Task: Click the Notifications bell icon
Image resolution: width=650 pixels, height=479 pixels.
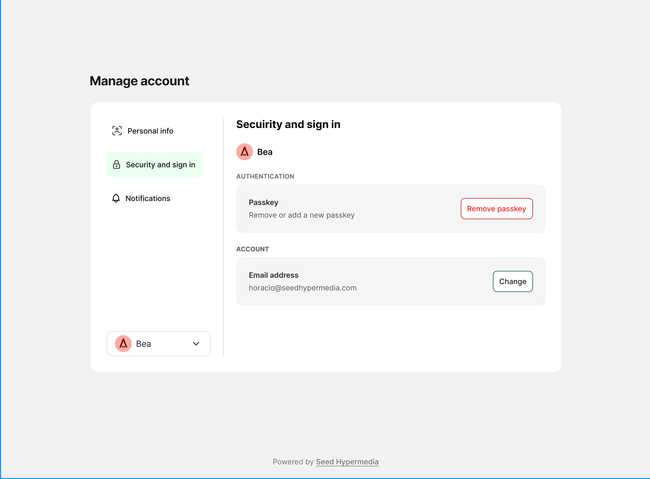Action: [116, 199]
